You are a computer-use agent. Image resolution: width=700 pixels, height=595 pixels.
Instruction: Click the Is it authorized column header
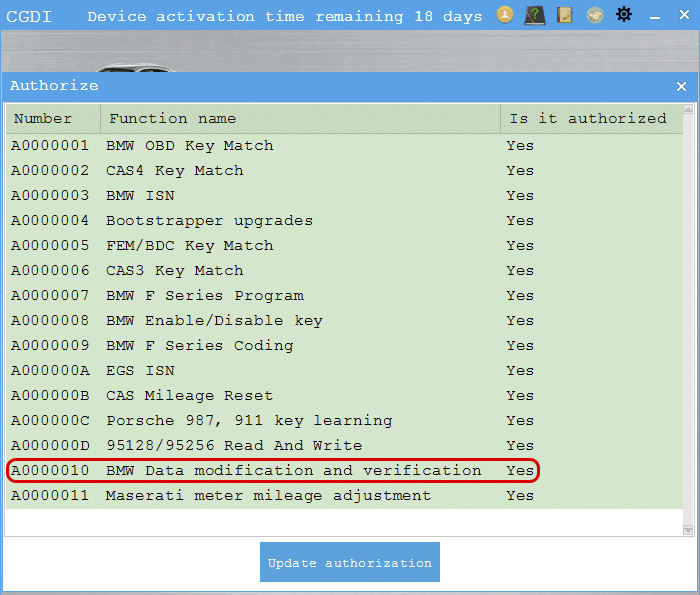click(592, 119)
